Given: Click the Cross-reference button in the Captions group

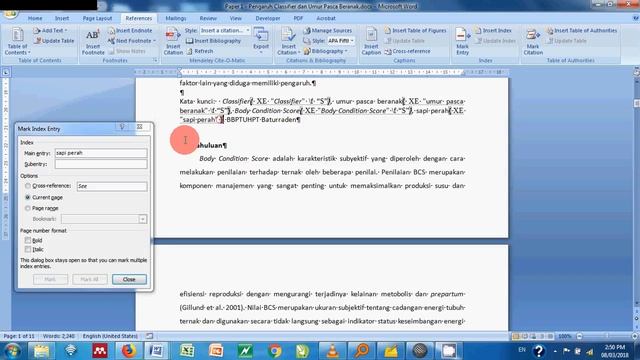Looking at the screenshot, I should coord(407,51).
